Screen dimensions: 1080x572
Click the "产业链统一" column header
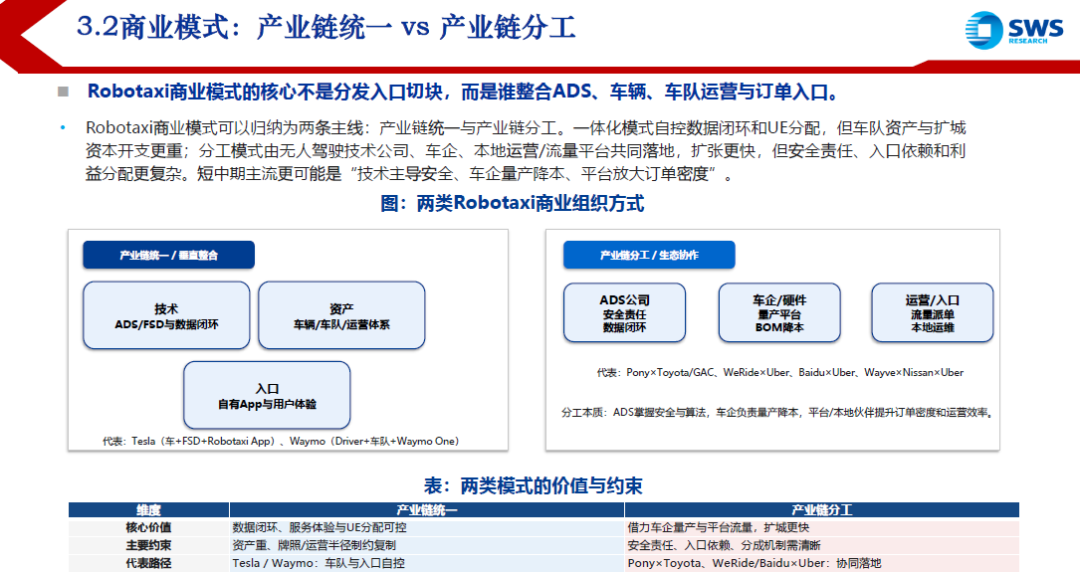tap(426, 510)
